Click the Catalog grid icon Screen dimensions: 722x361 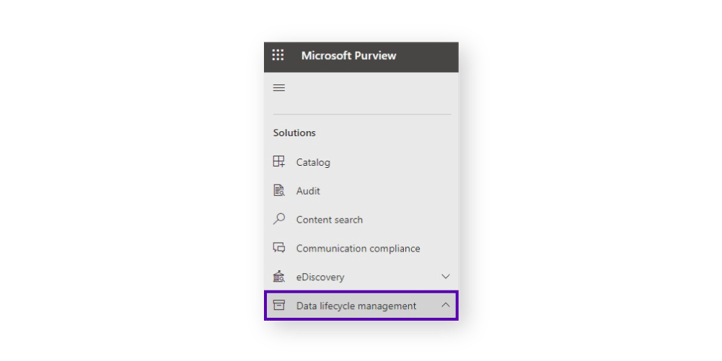pyautogui.click(x=279, y=162)
